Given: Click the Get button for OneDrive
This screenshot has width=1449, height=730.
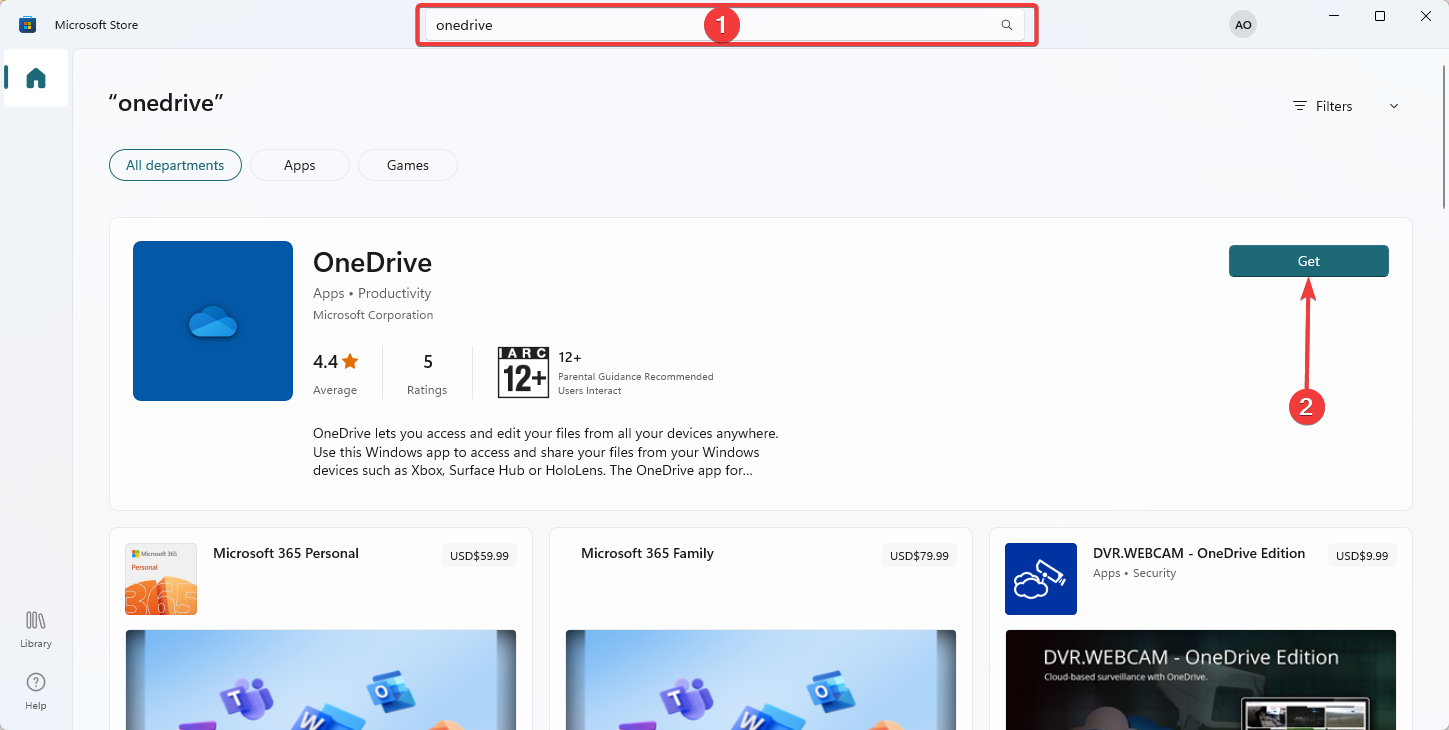Looking at the screenshot, I should click(1309, 261).
